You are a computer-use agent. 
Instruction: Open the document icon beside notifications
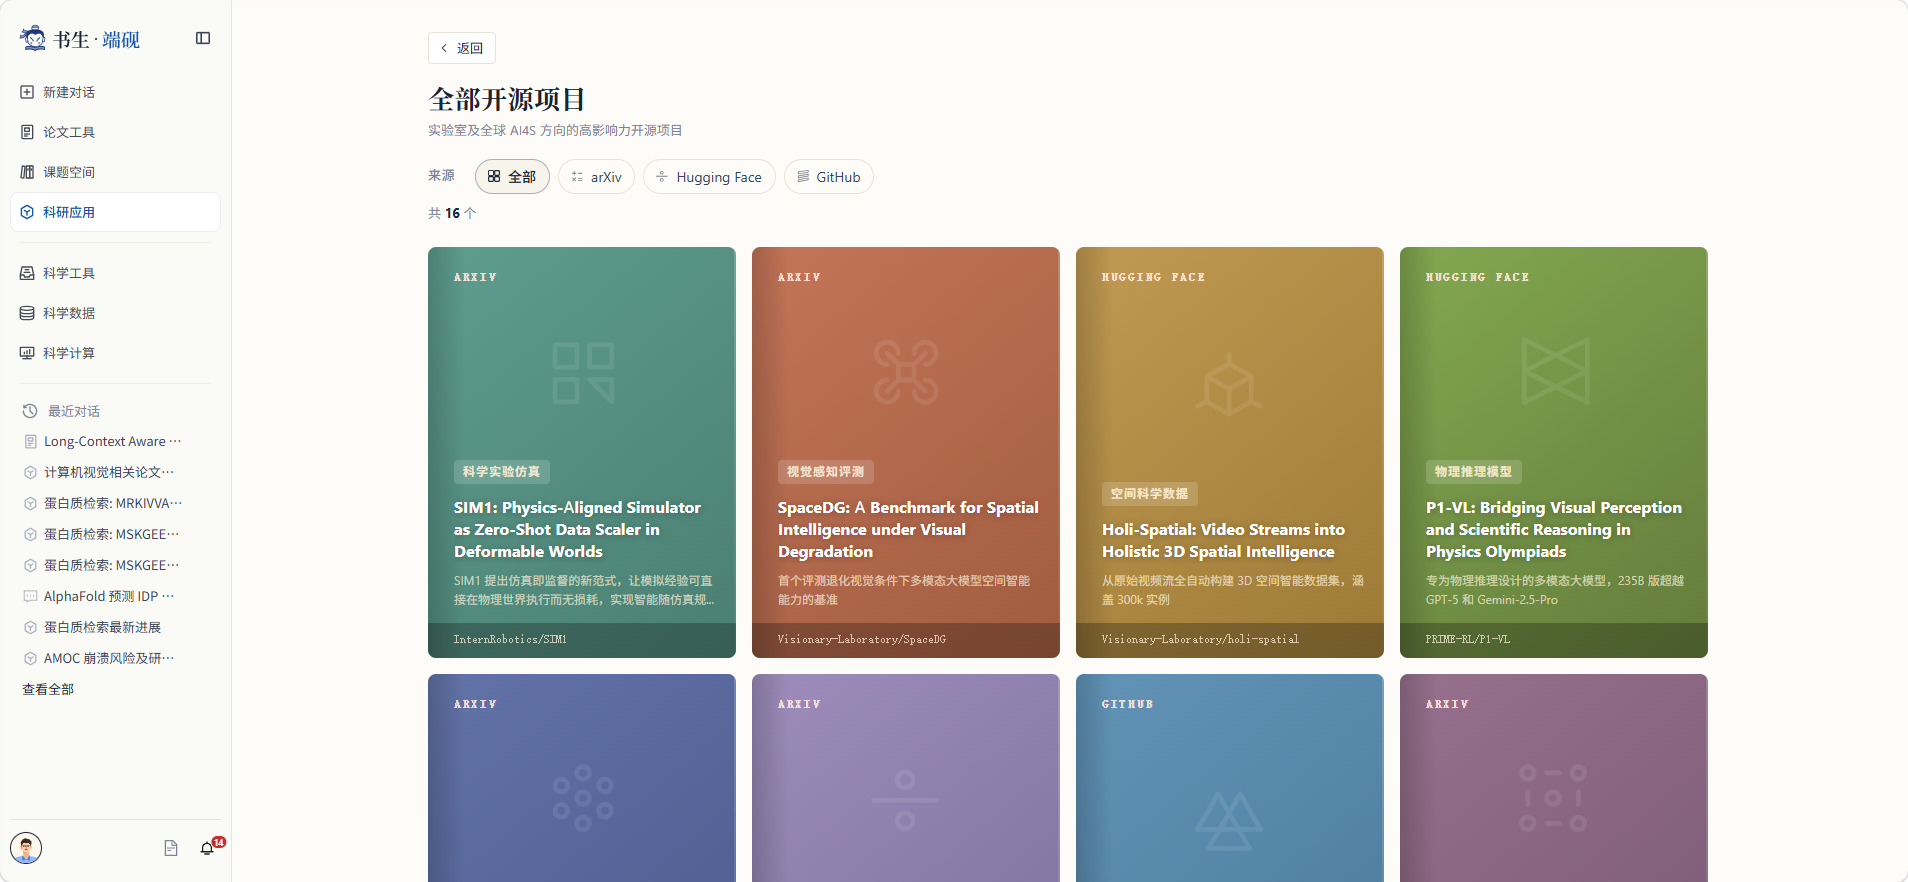click(x=171, y=848)
